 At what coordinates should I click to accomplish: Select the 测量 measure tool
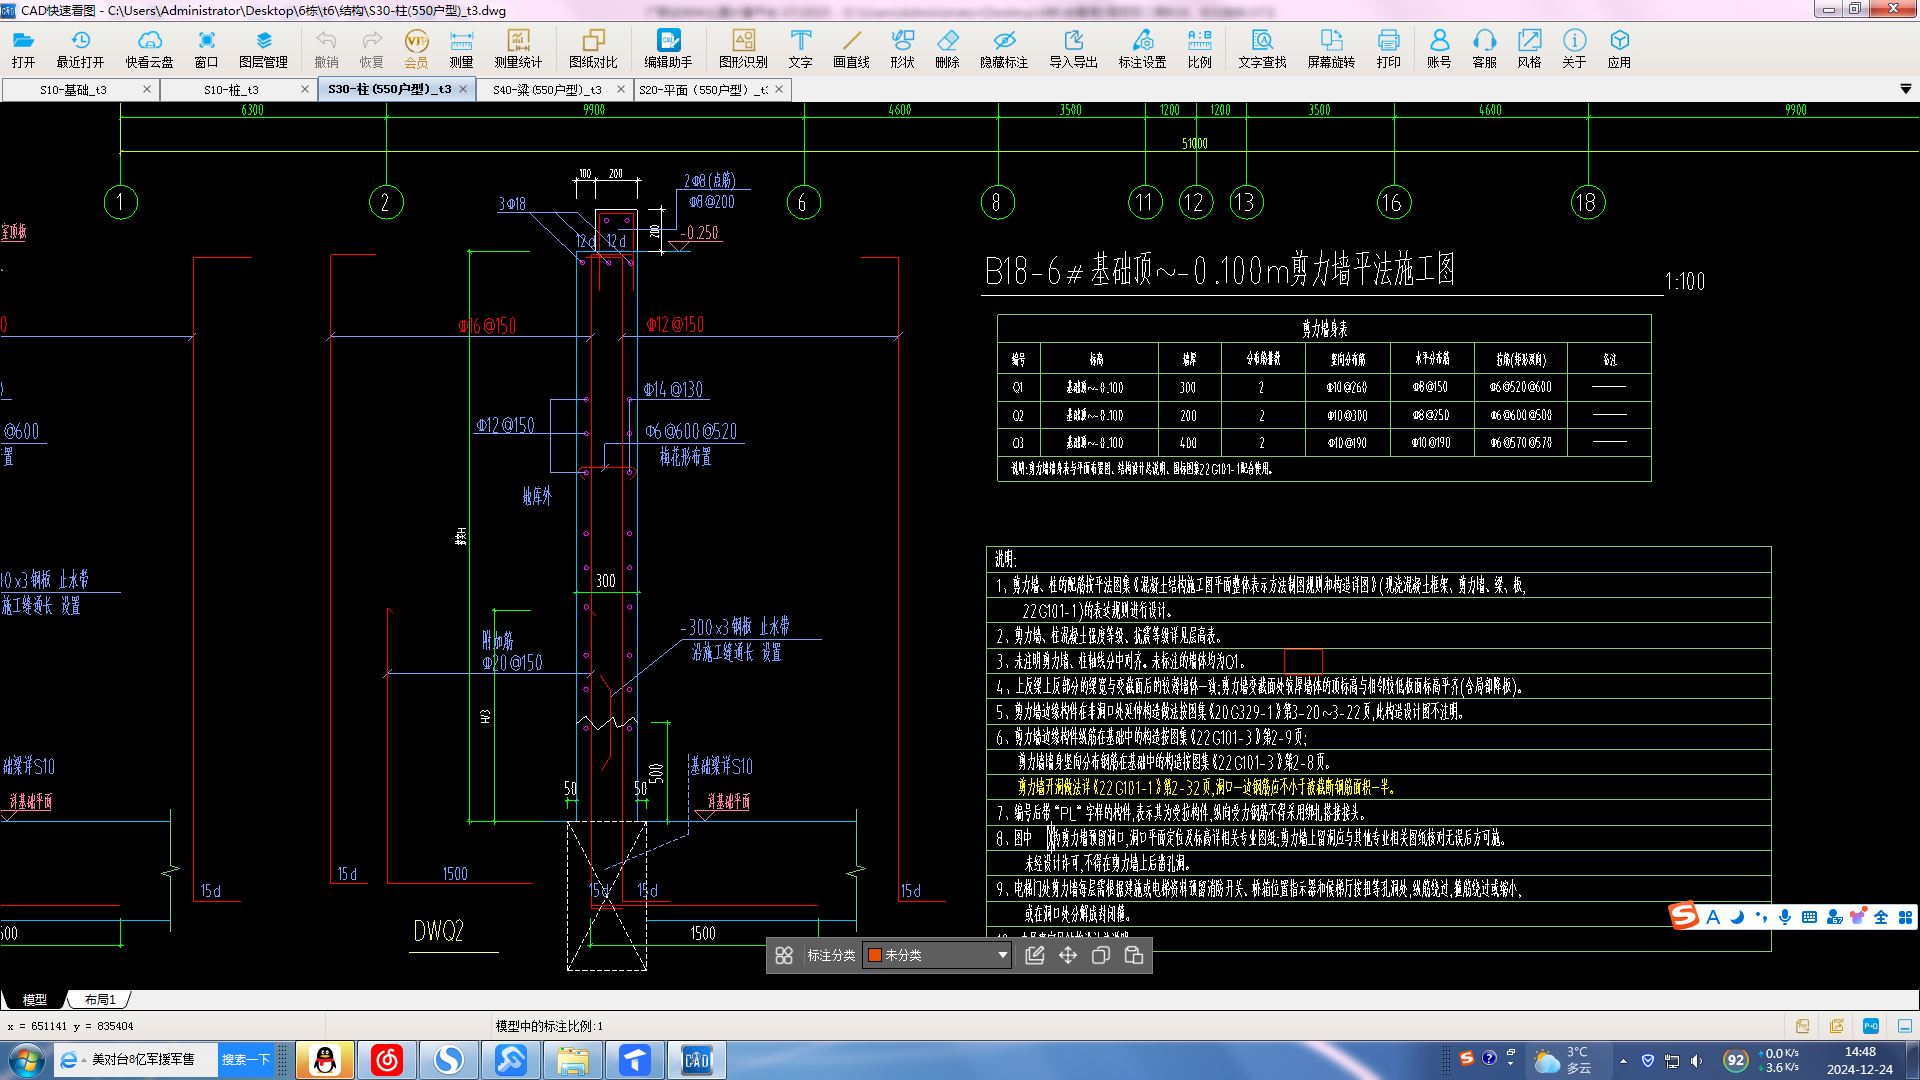461,48
